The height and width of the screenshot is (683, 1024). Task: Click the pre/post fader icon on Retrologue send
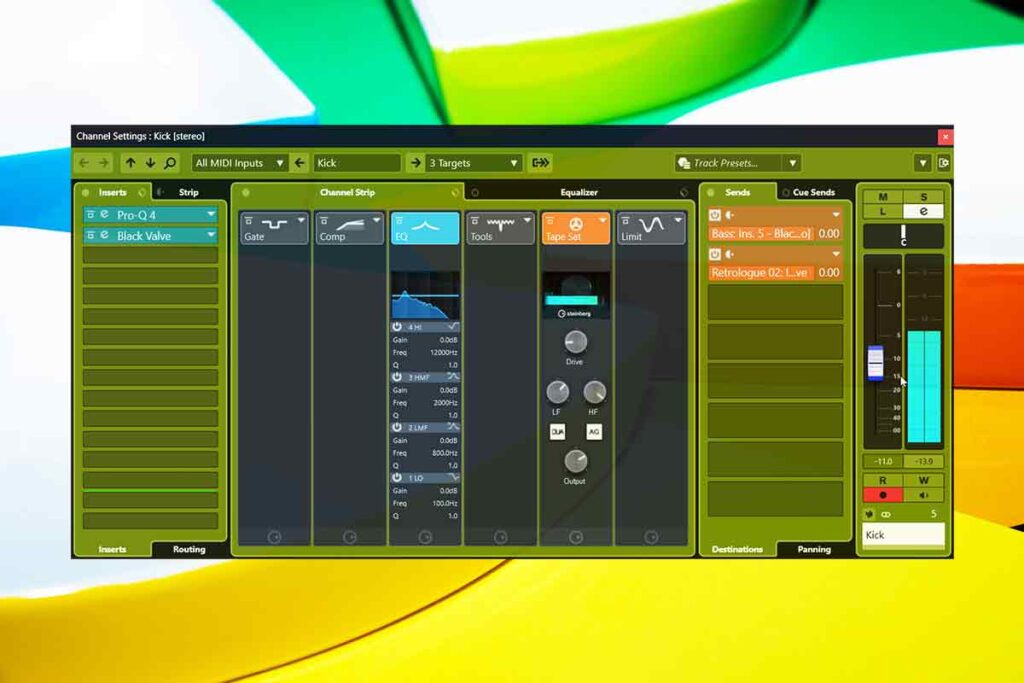(x=730, y=254)
